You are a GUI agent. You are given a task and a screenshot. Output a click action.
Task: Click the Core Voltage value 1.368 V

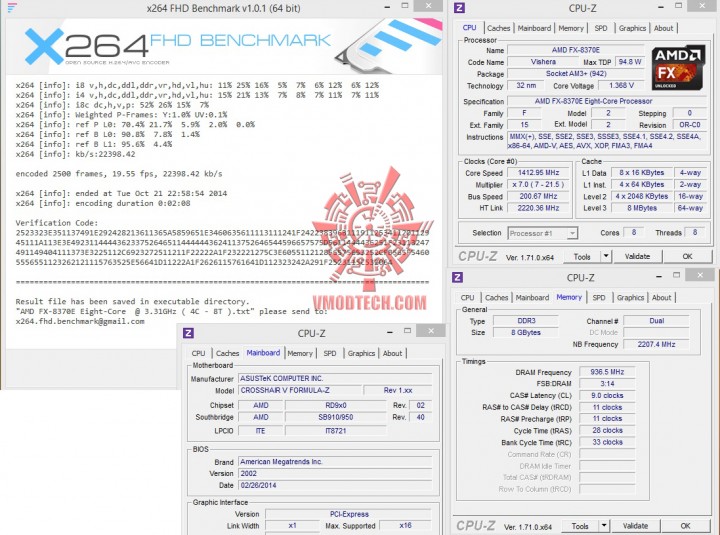pyautogui.click(x=622, y=85)
